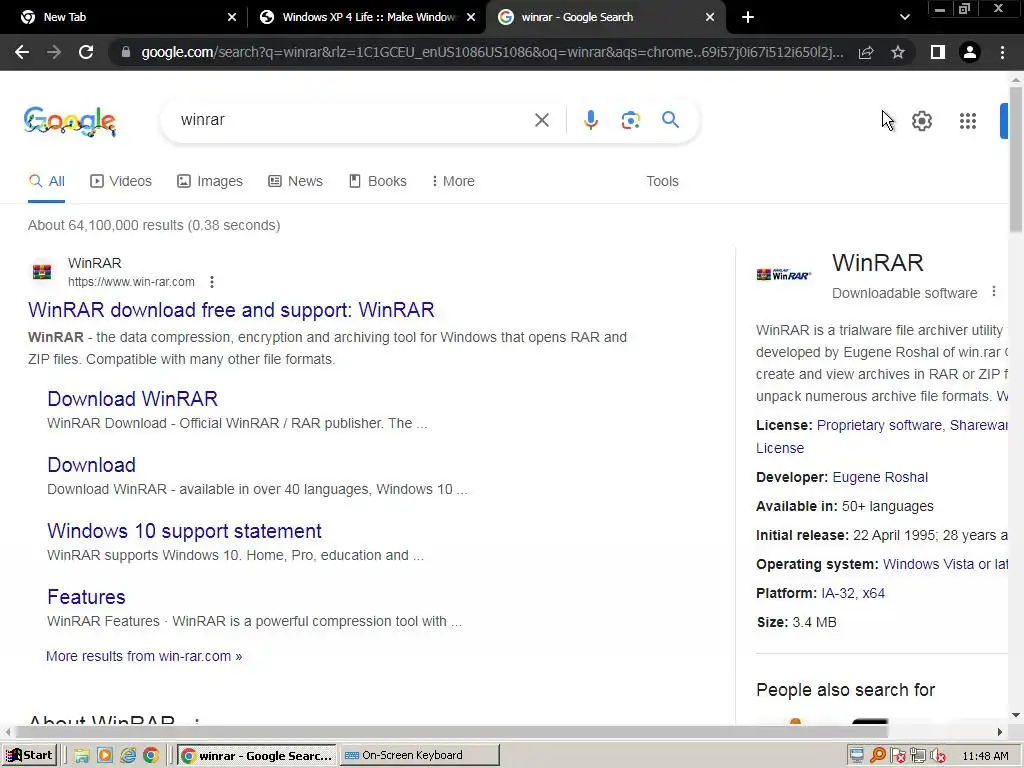
Task: Open the Windows 10 support statement link
Action: click(184, 531)
